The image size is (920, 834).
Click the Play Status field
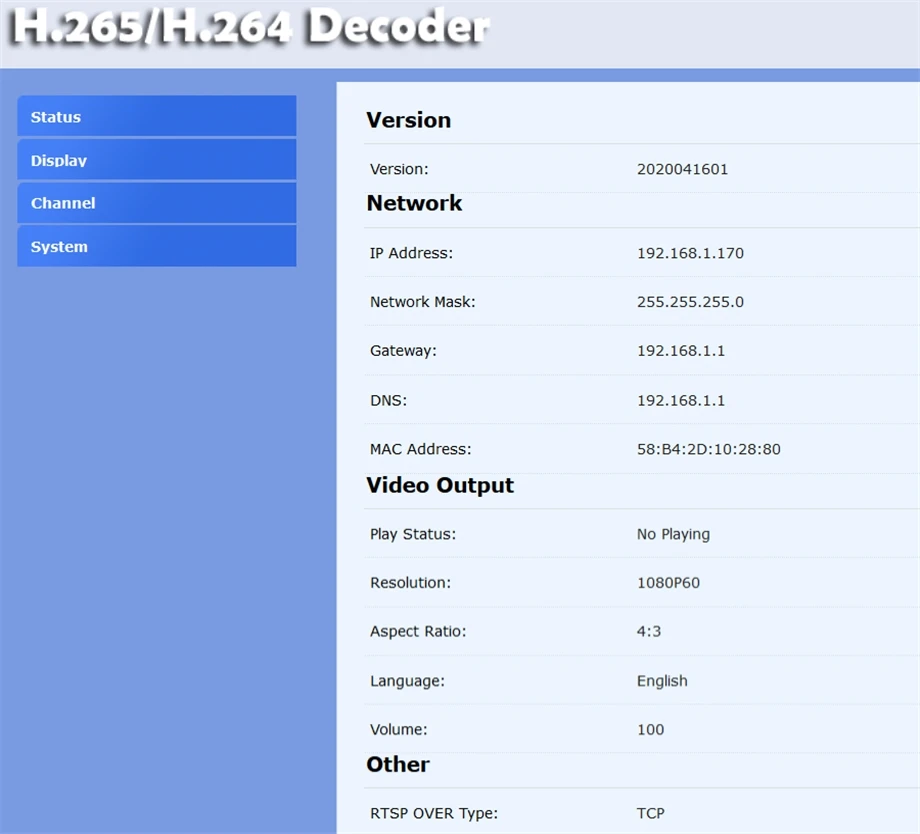pyautogui.click(x=673, y=534)
